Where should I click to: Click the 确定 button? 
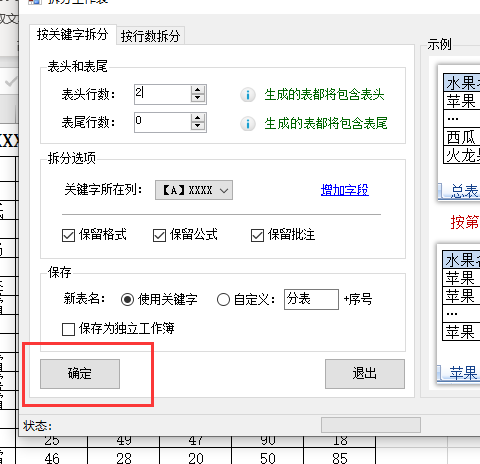80,374
